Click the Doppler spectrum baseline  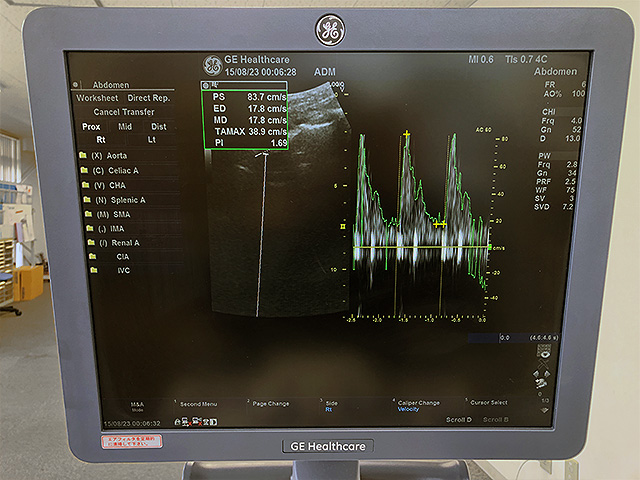(420, 247)
